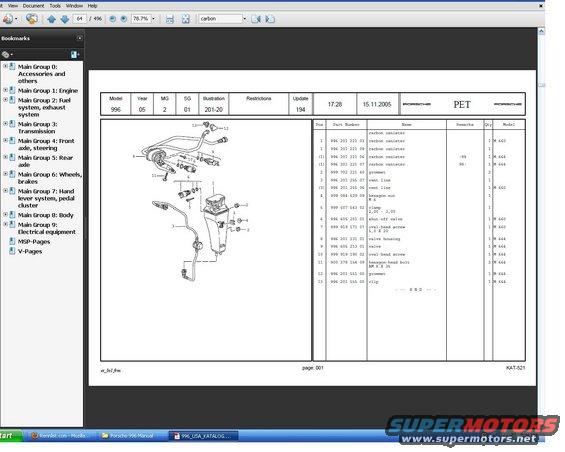565x452 pixels.
Task: Expand Main Group 4: Front axle bookmark
Action: coord(5,141)
